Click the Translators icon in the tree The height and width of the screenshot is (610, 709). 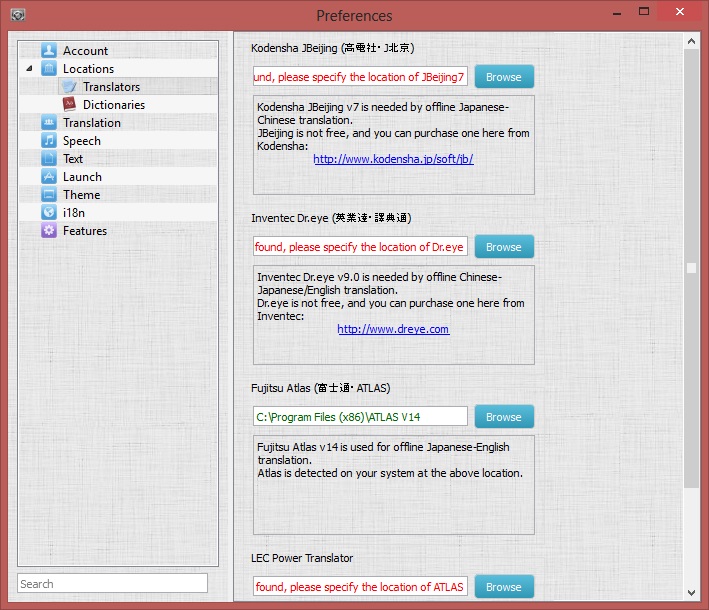tap(69, 86)
